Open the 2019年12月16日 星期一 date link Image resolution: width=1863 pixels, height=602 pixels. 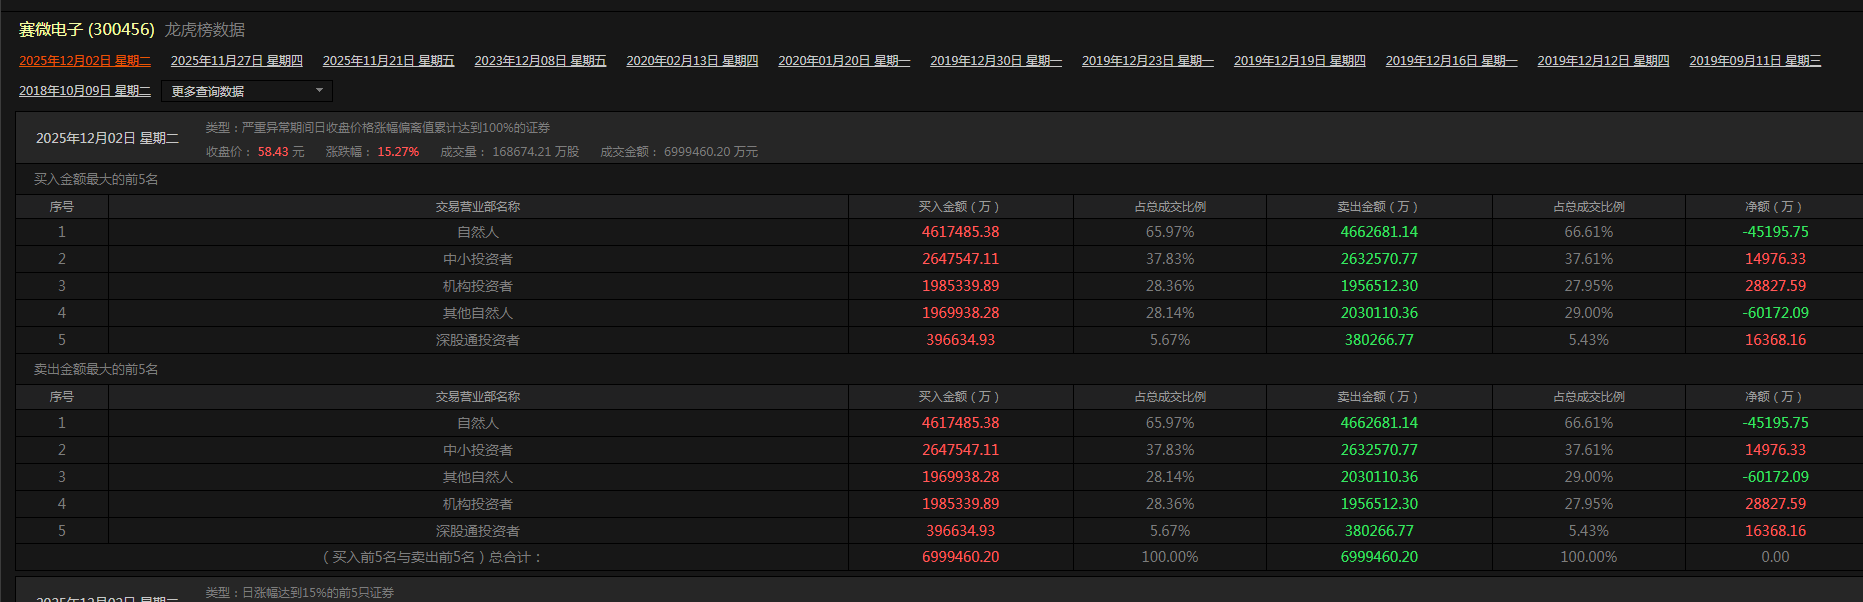point(1452,61)
